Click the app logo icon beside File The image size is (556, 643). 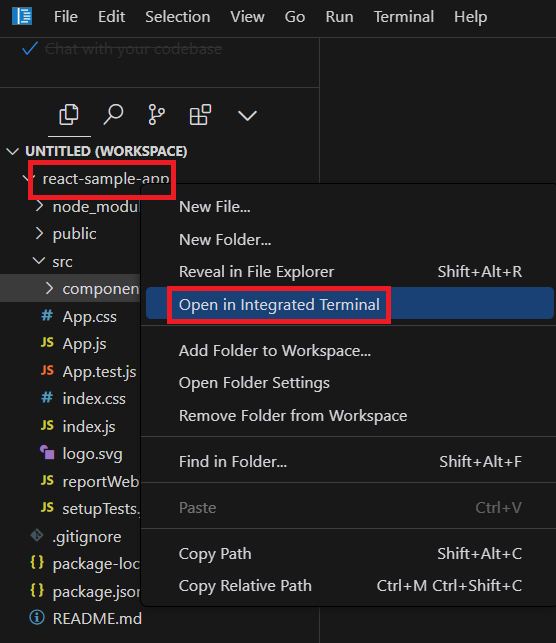(22, 16)
